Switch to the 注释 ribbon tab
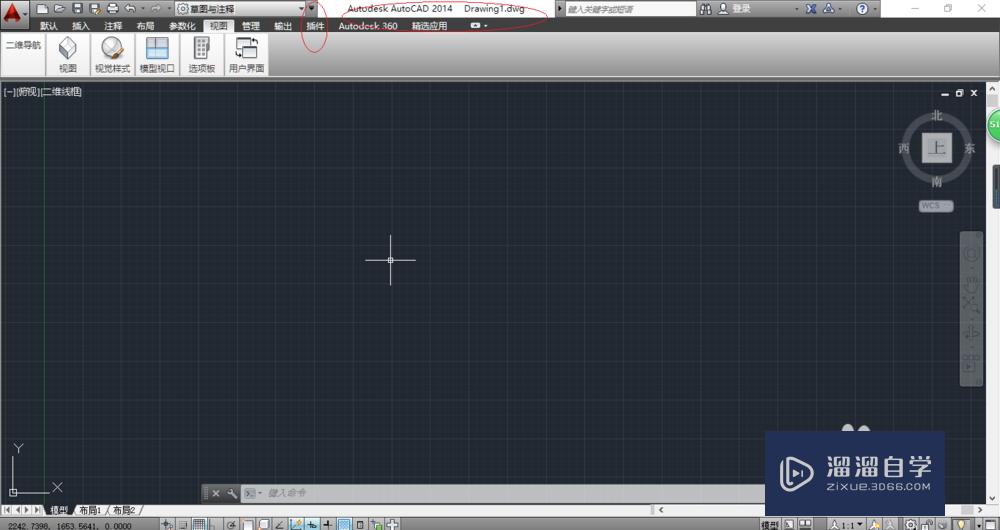 coord(113,26)
